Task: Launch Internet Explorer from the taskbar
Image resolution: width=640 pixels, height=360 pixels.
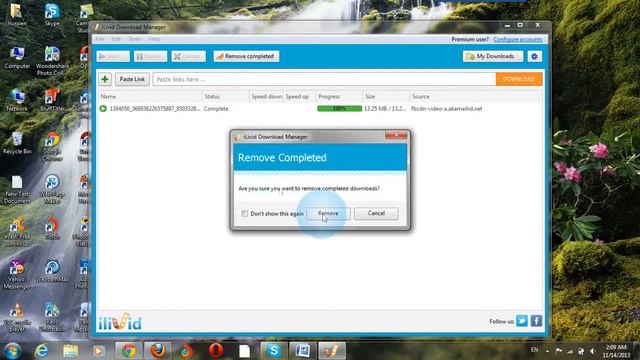Action: 42,351
